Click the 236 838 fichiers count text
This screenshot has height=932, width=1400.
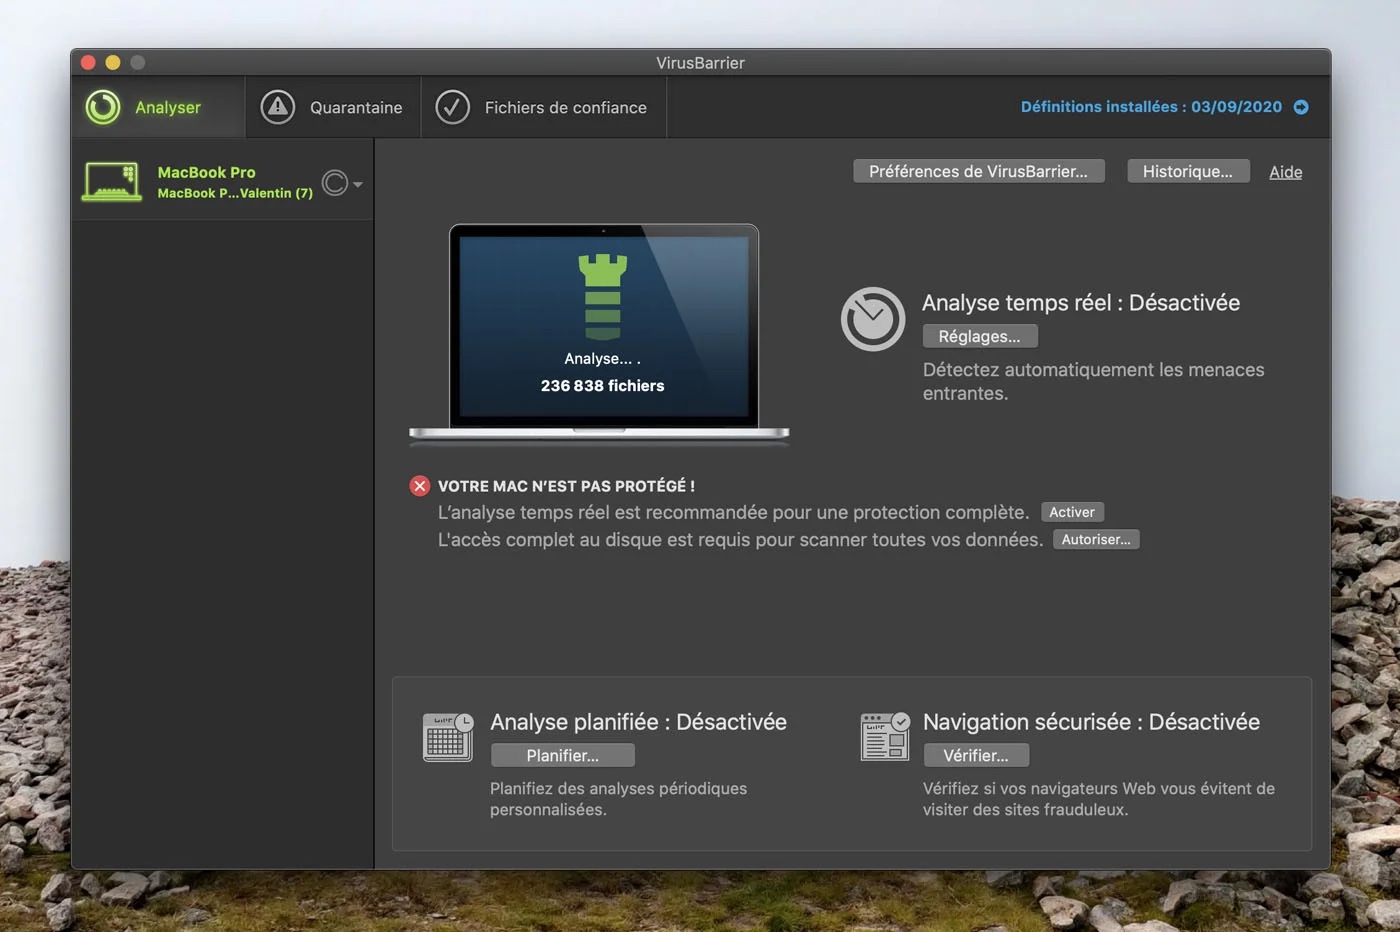(x=603, y=386)
